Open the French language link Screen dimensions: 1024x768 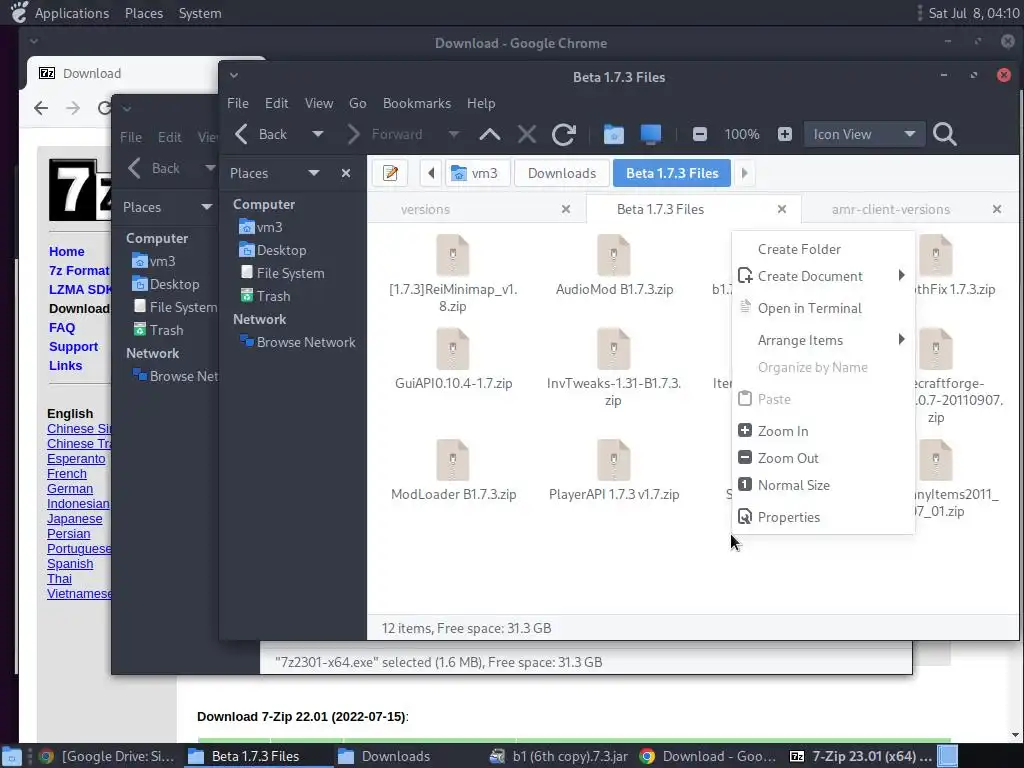67,473
